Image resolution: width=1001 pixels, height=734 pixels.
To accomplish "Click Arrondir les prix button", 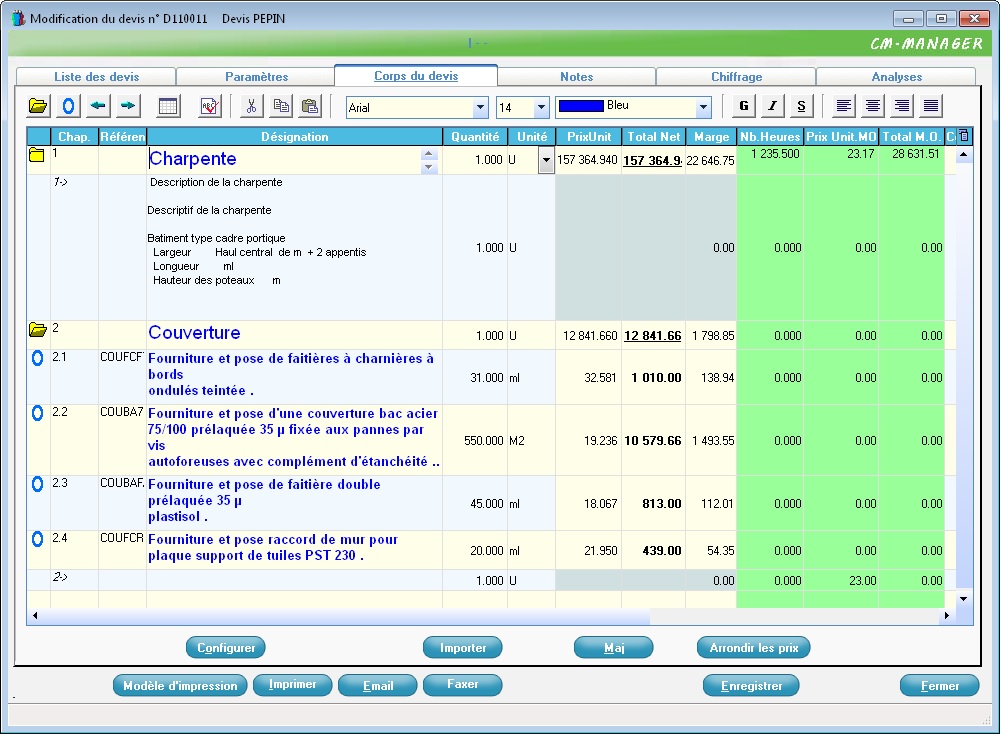I will [x=754, y=647].
